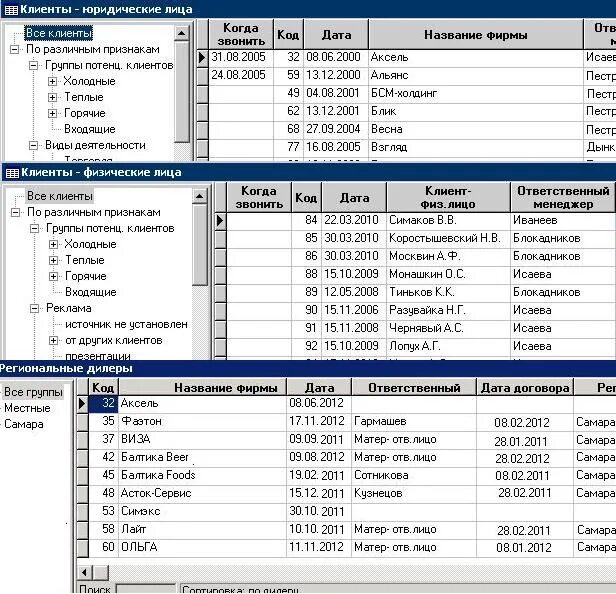Click cell Балтика Beer
Image resolution: width=616 pixels, height=594 pixels.
click(202, 457)
